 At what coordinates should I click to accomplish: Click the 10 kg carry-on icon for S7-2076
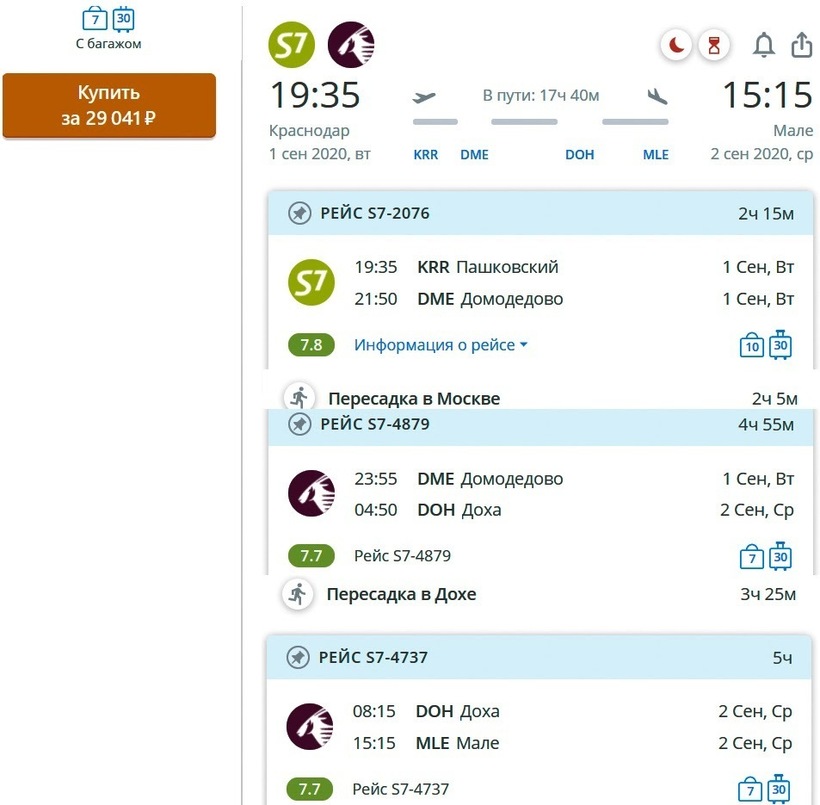[x=751, y=347]
